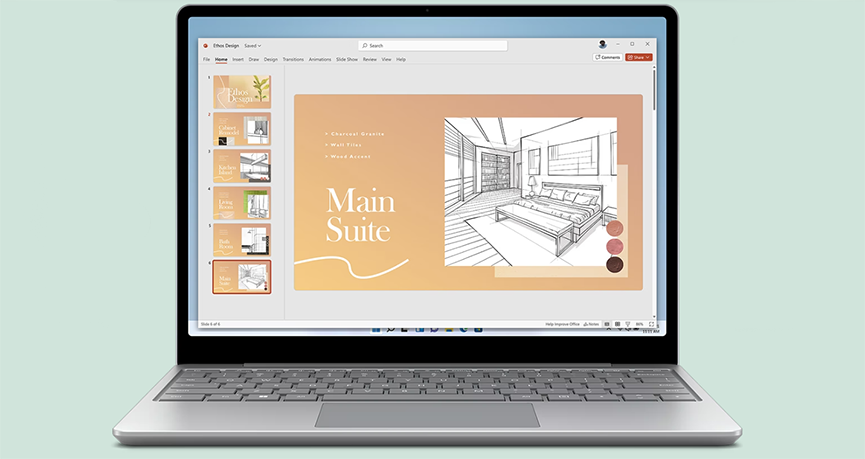The width and height of the screenshot is (865, 459).
Task: Select the Kitchen Island slide thumbnail
Action: click(x=241, y=165)
